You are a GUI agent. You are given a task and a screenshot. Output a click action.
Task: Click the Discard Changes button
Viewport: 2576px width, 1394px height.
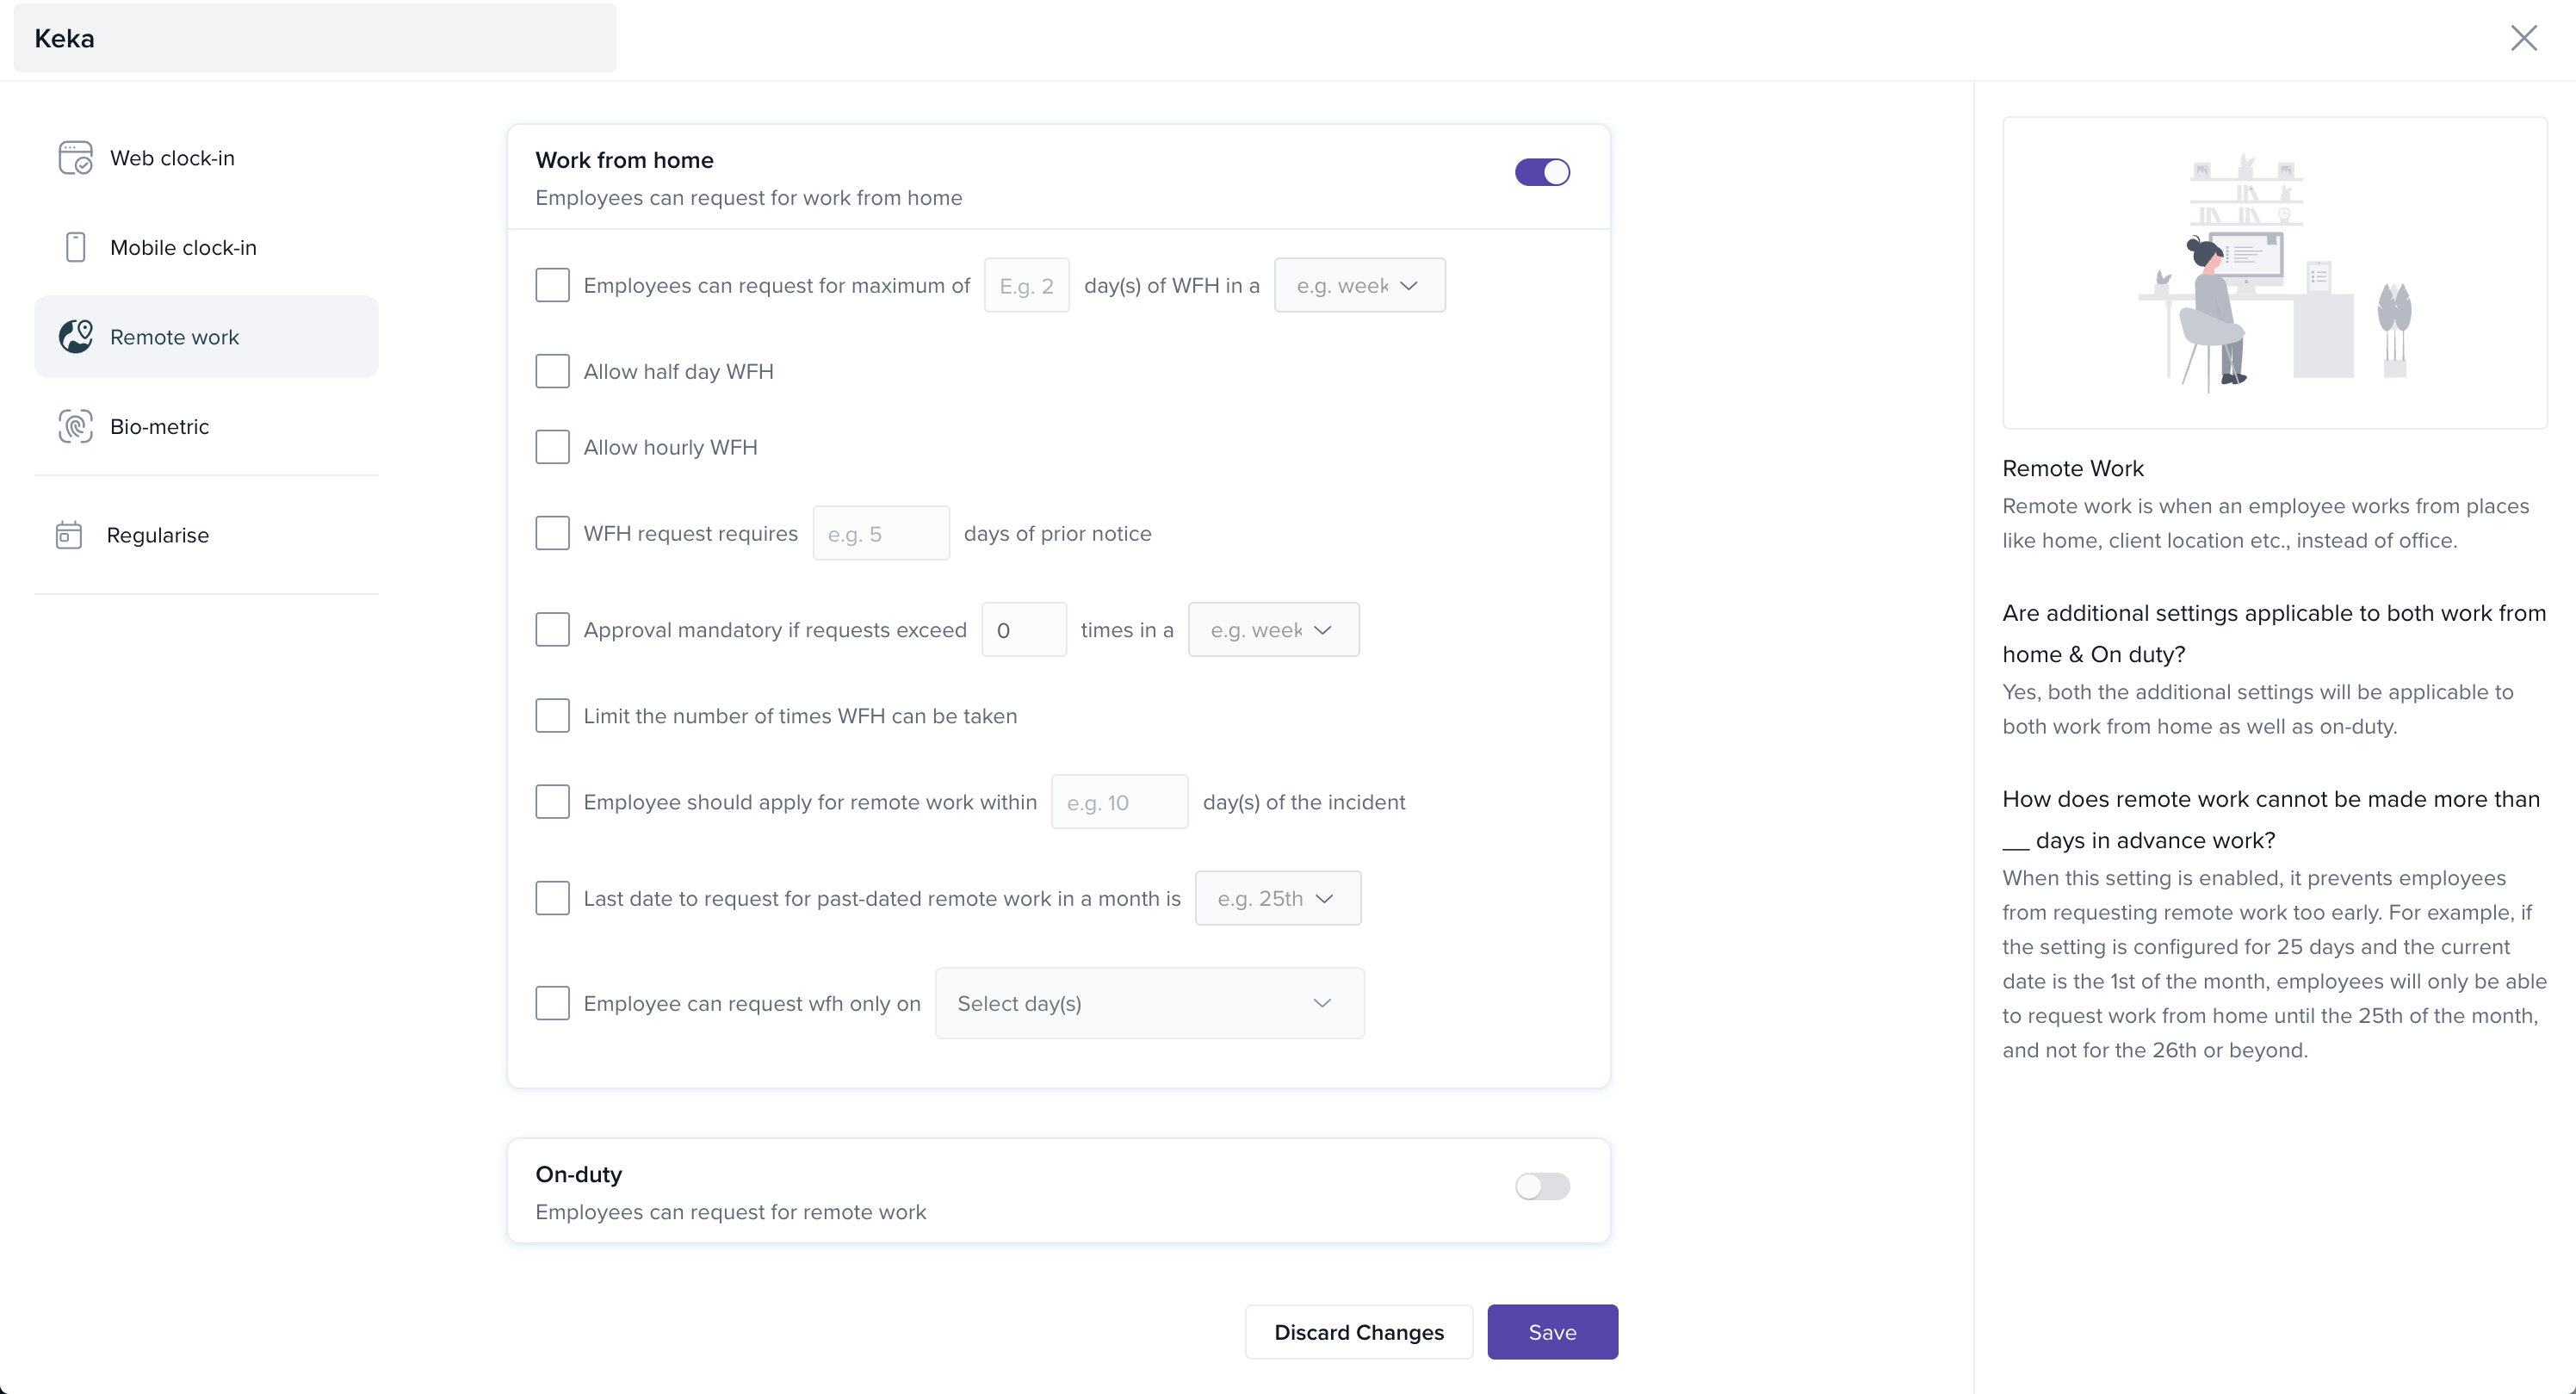click(1358, 1332)
